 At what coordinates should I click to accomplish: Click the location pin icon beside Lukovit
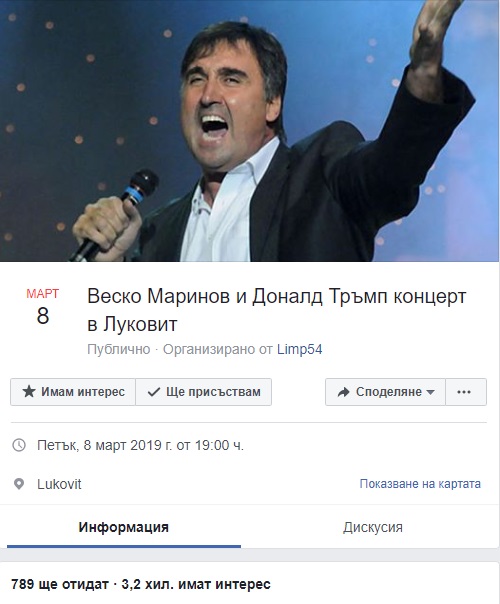pyautogui.click(x=19, y=484)
